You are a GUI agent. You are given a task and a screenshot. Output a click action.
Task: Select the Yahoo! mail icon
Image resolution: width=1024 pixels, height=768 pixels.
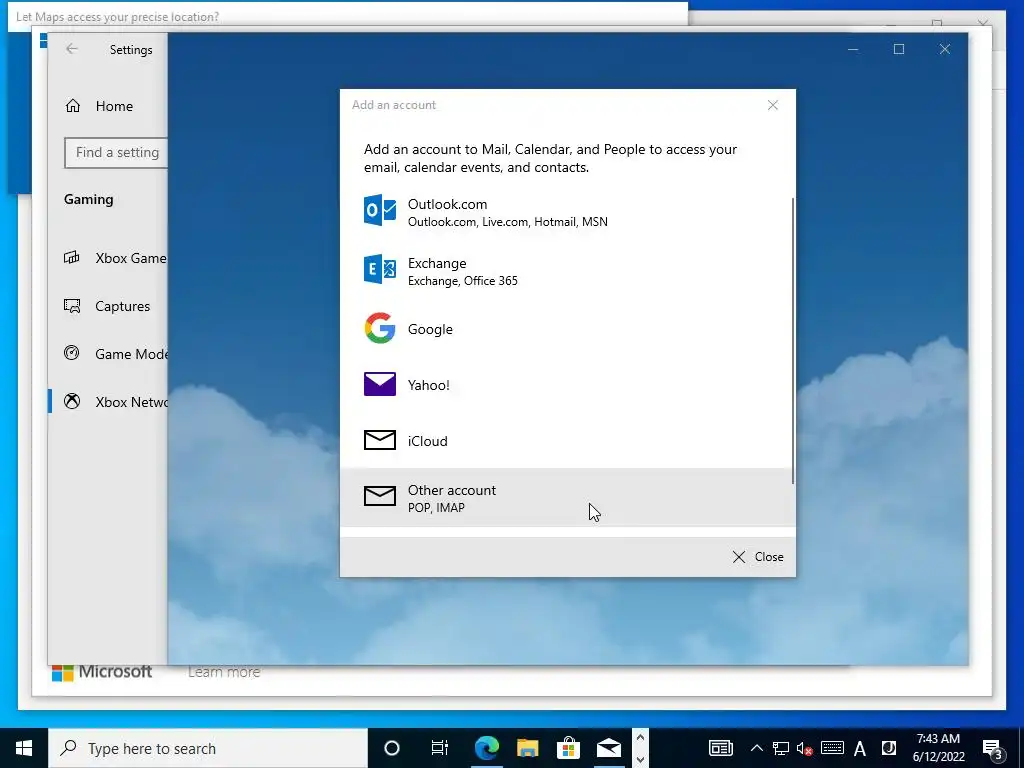click(x=379, y=384)
